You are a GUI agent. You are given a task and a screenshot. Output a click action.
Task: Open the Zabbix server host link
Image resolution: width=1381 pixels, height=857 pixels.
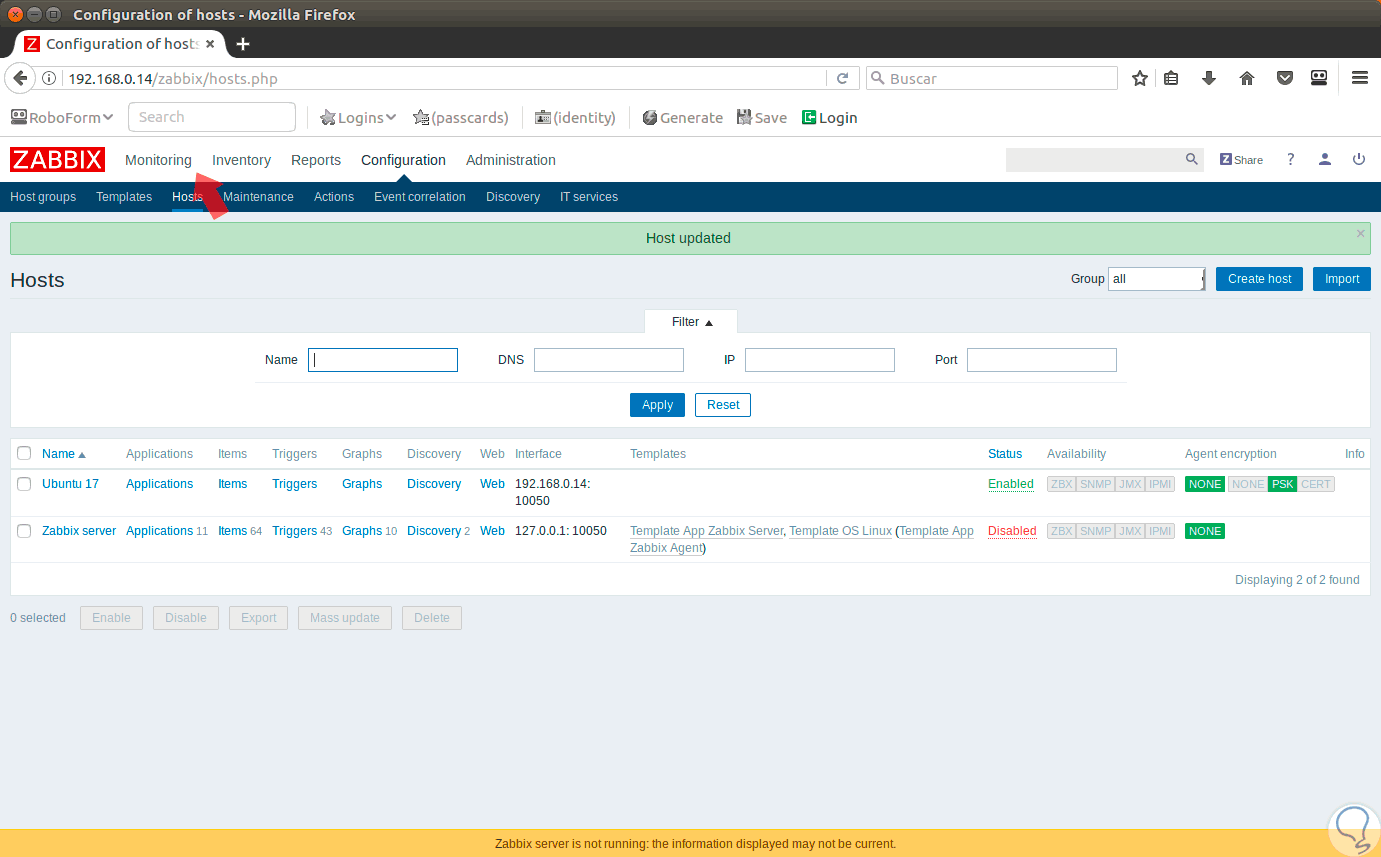[79, 531]
